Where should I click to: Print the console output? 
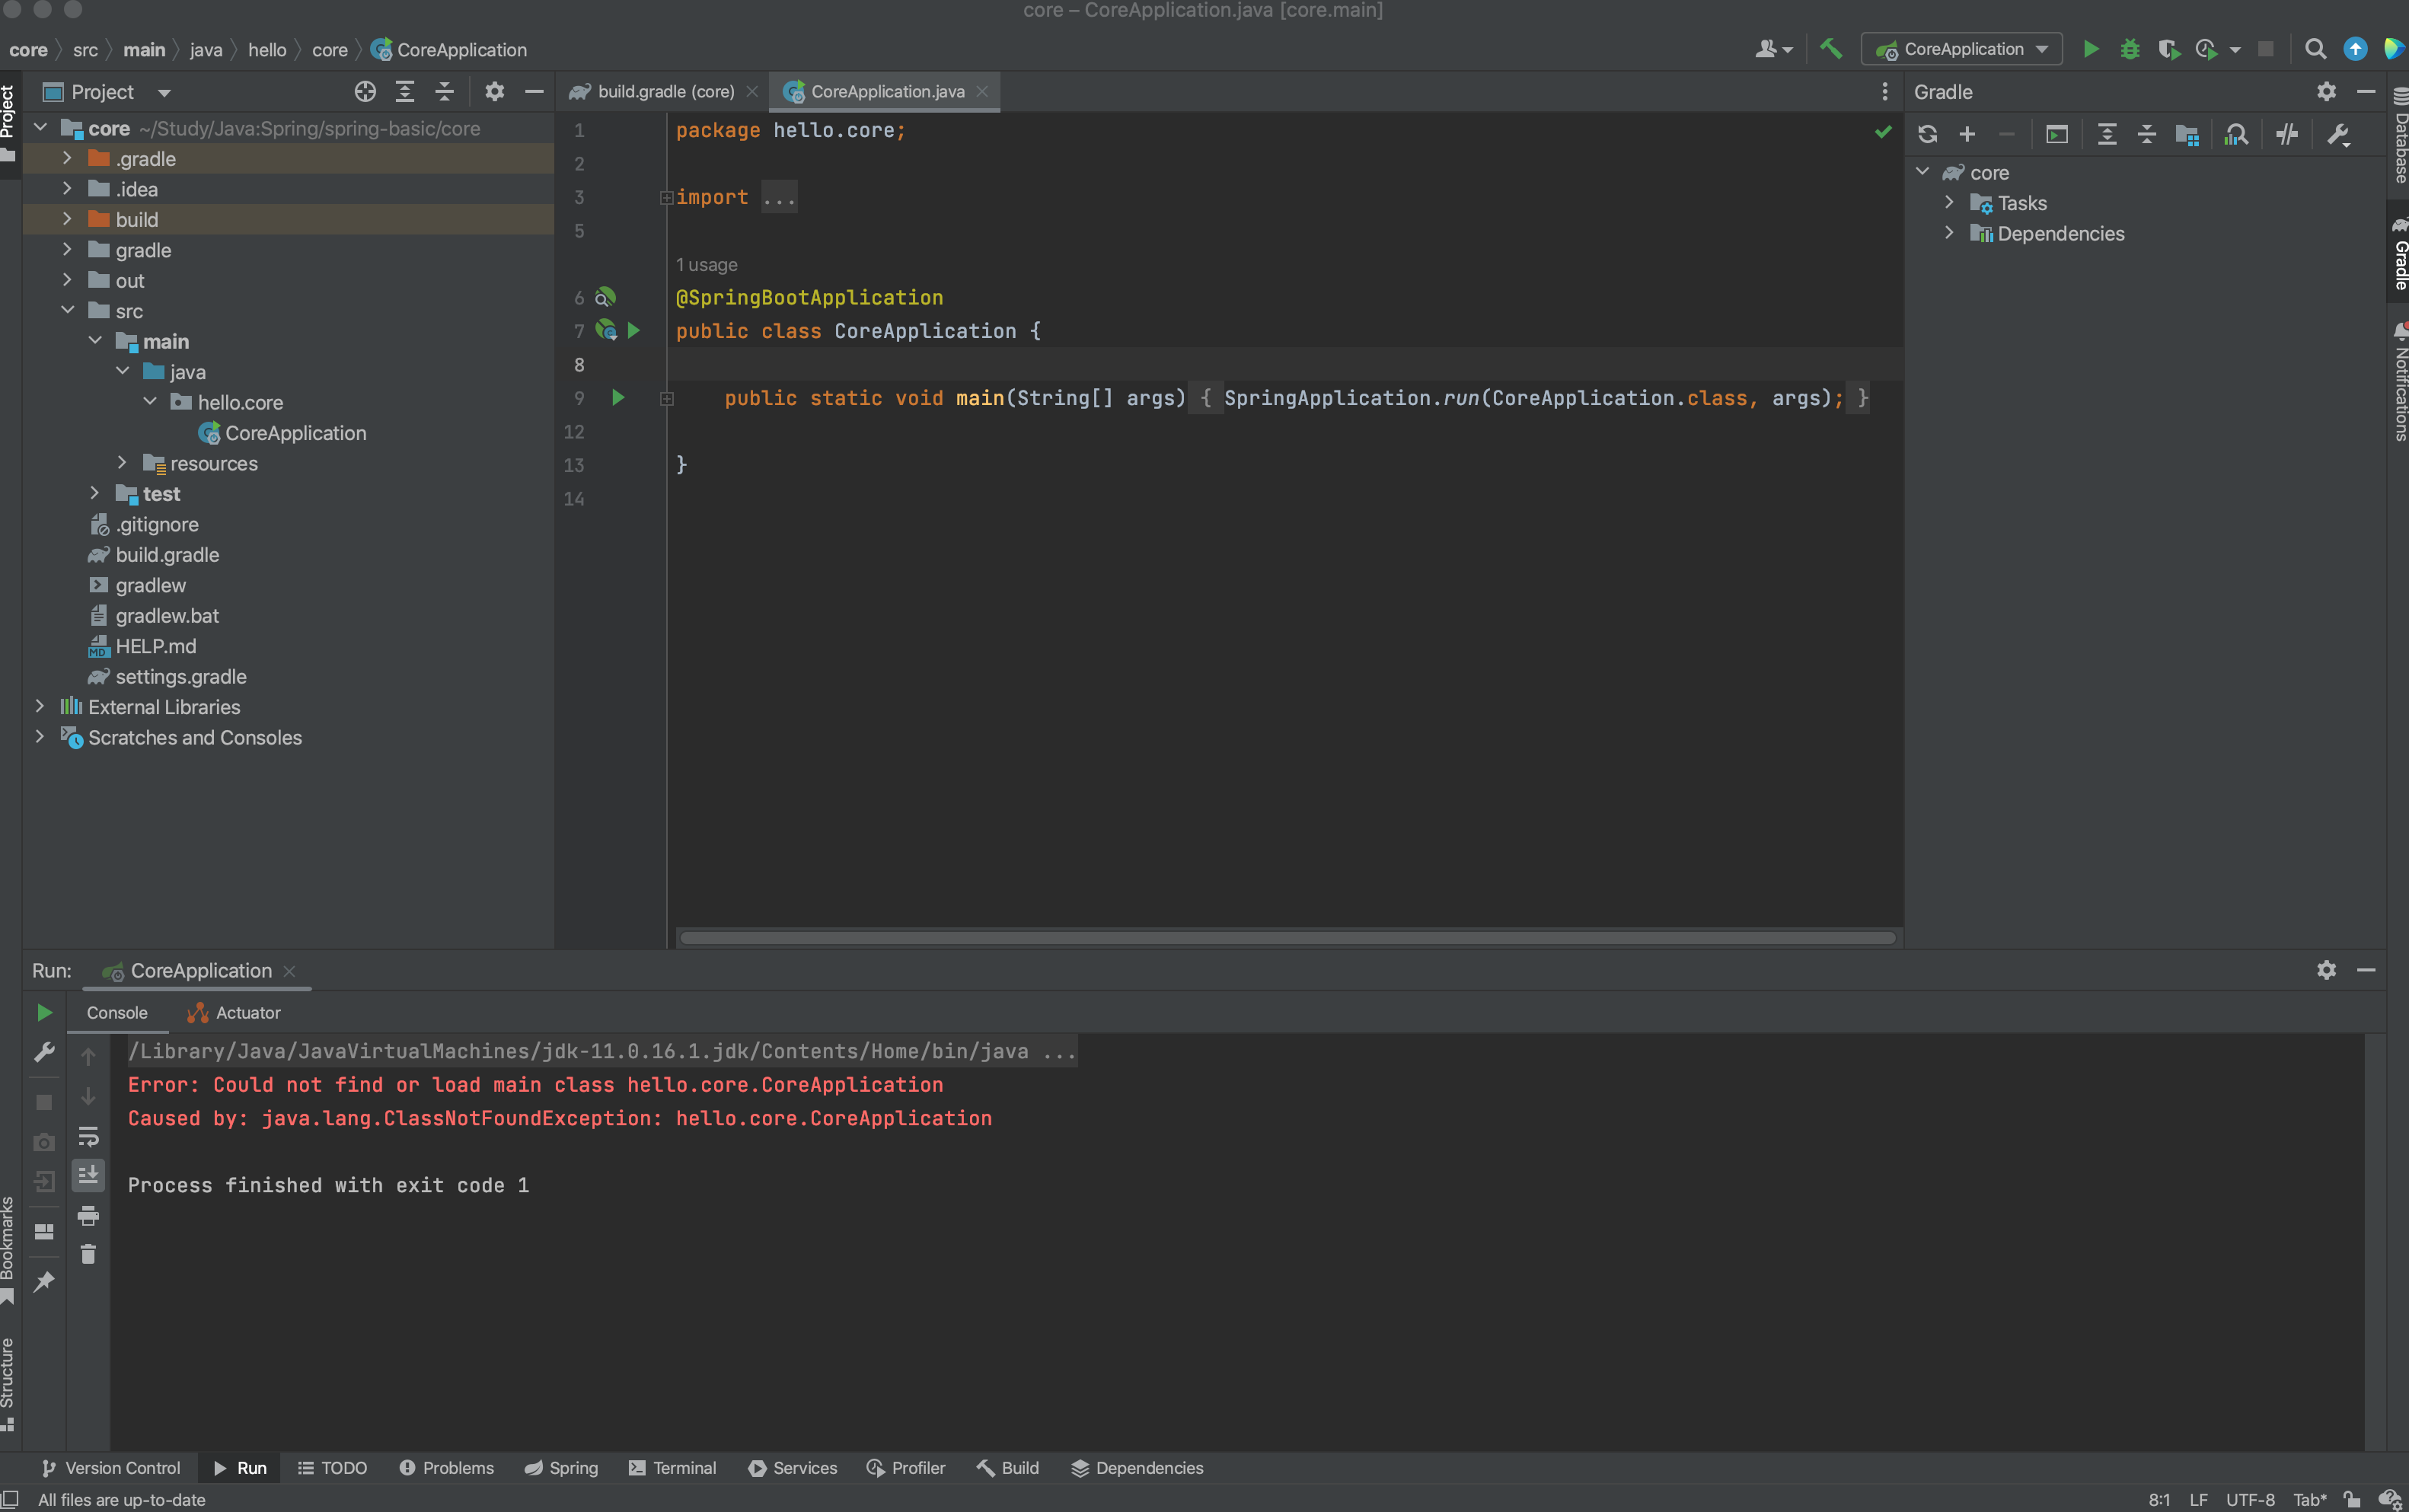click(x=88, y=1216)
